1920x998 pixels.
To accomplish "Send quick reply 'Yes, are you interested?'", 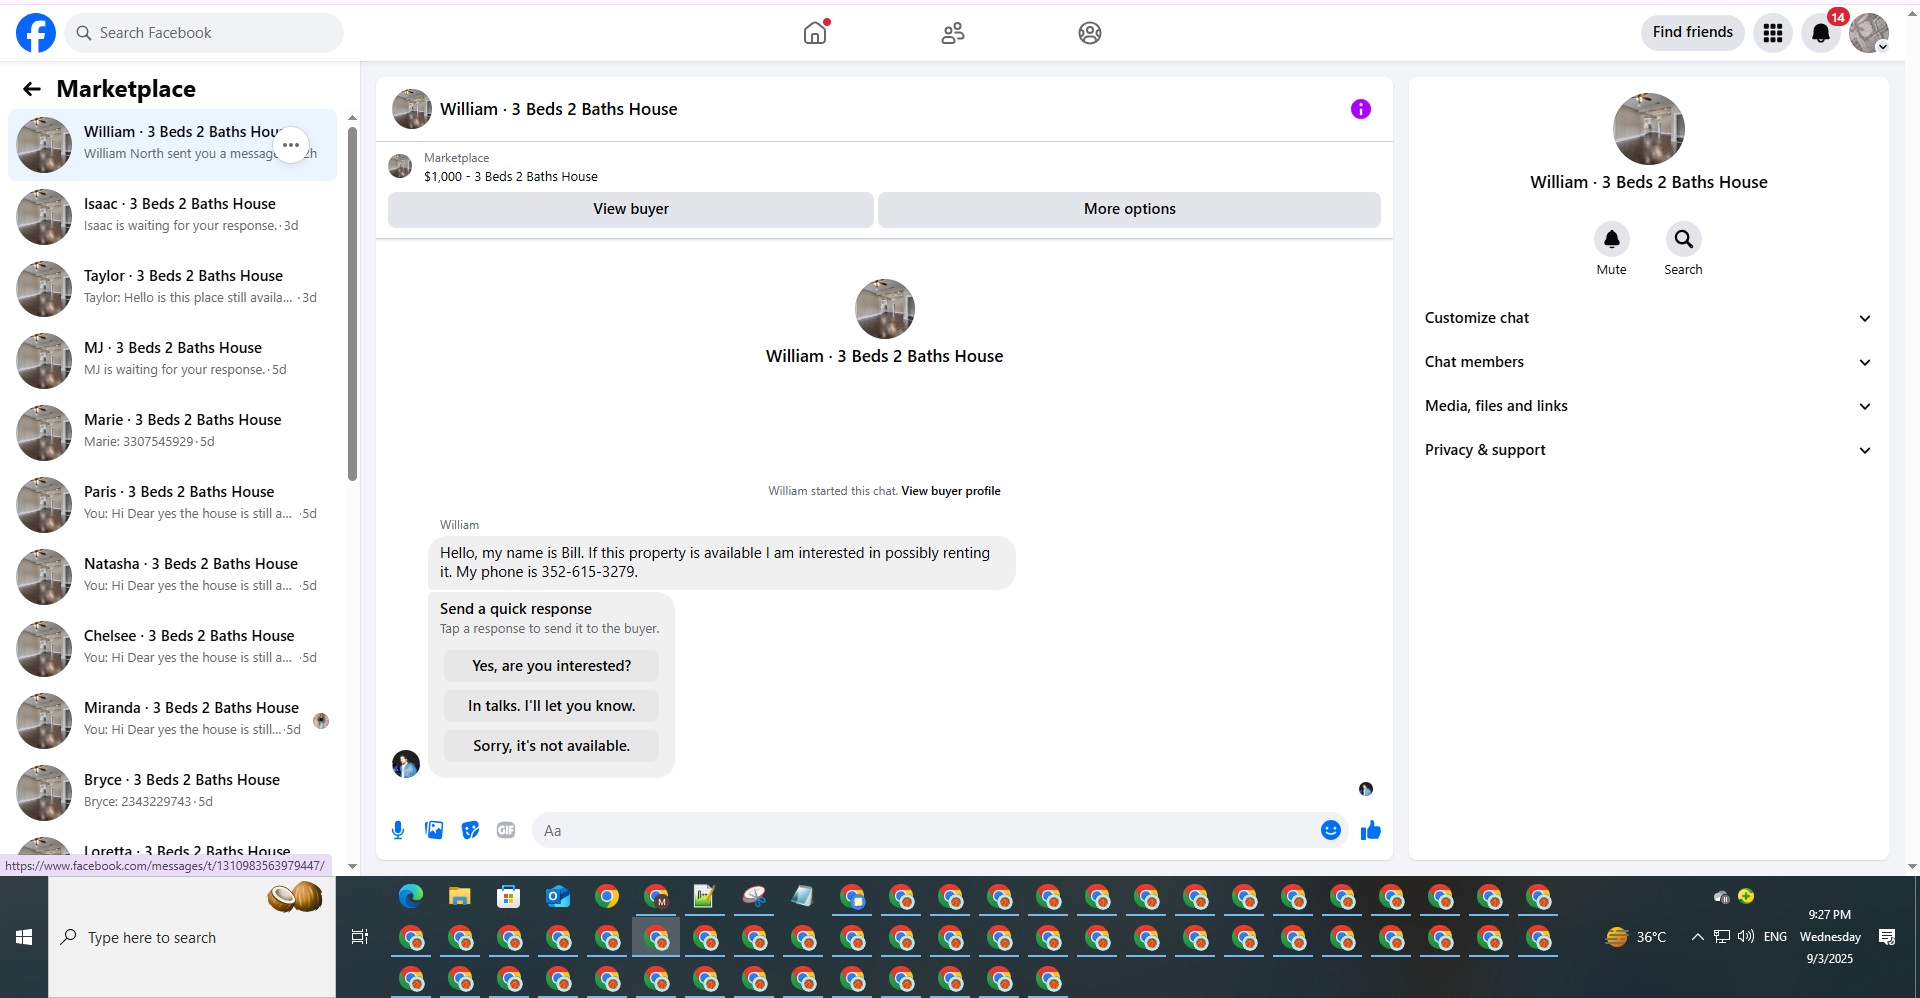I will coord(552,666).
